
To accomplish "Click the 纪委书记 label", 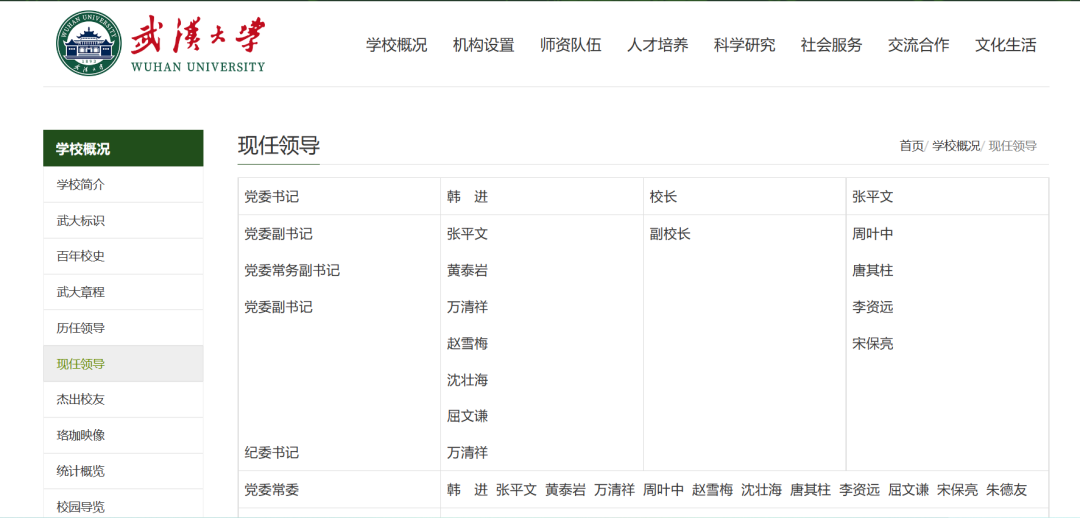I will 271,453.
